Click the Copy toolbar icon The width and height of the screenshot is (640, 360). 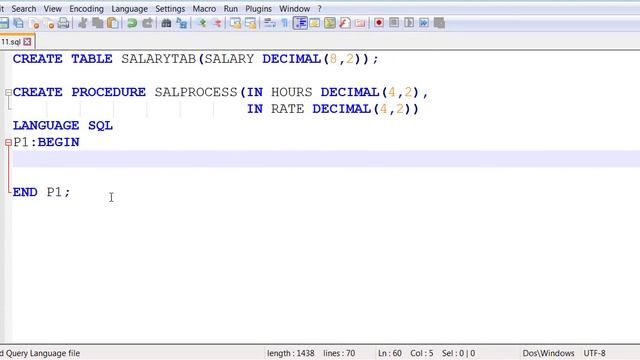coord(98,23)
